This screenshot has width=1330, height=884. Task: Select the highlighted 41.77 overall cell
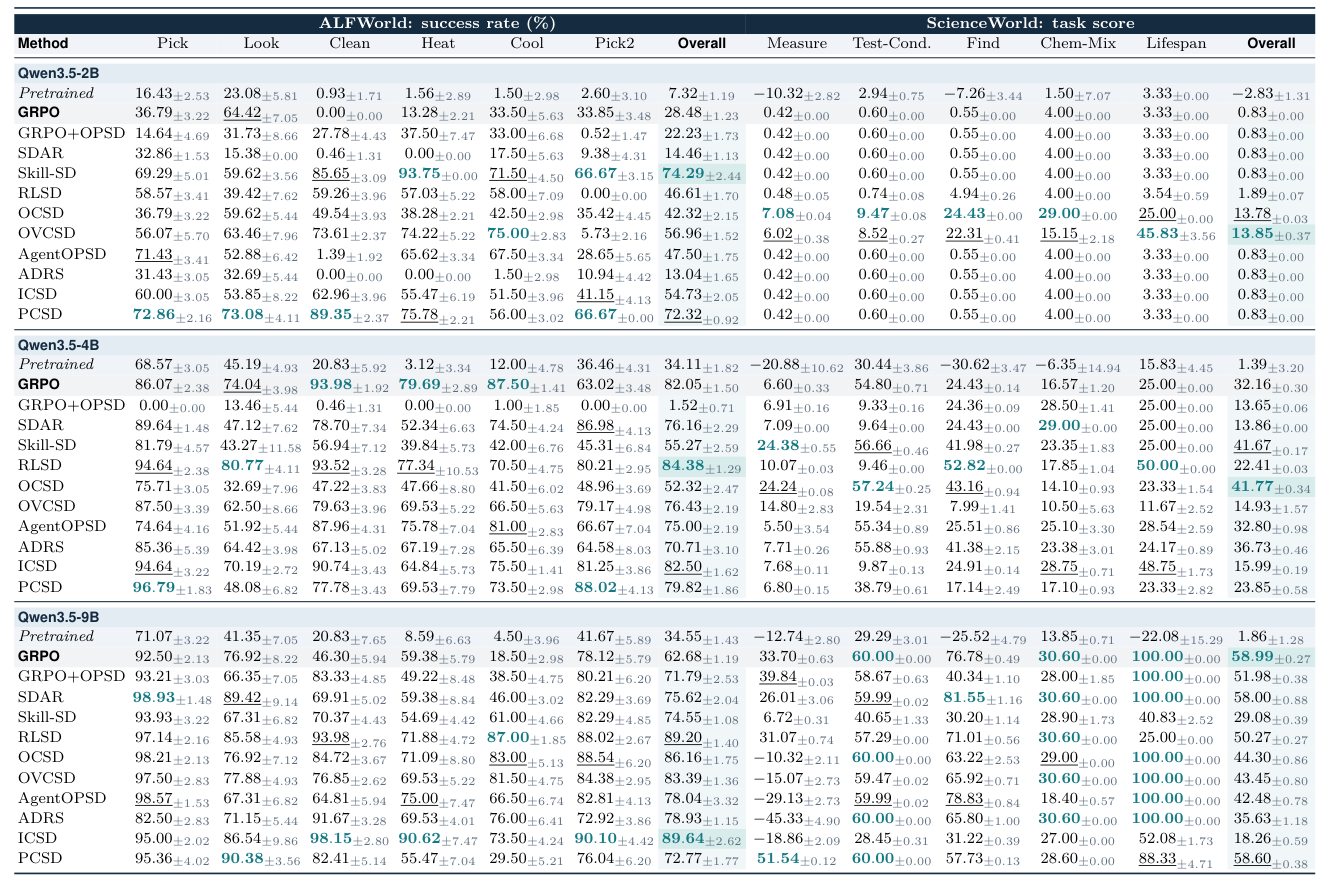click(1271, 486)
